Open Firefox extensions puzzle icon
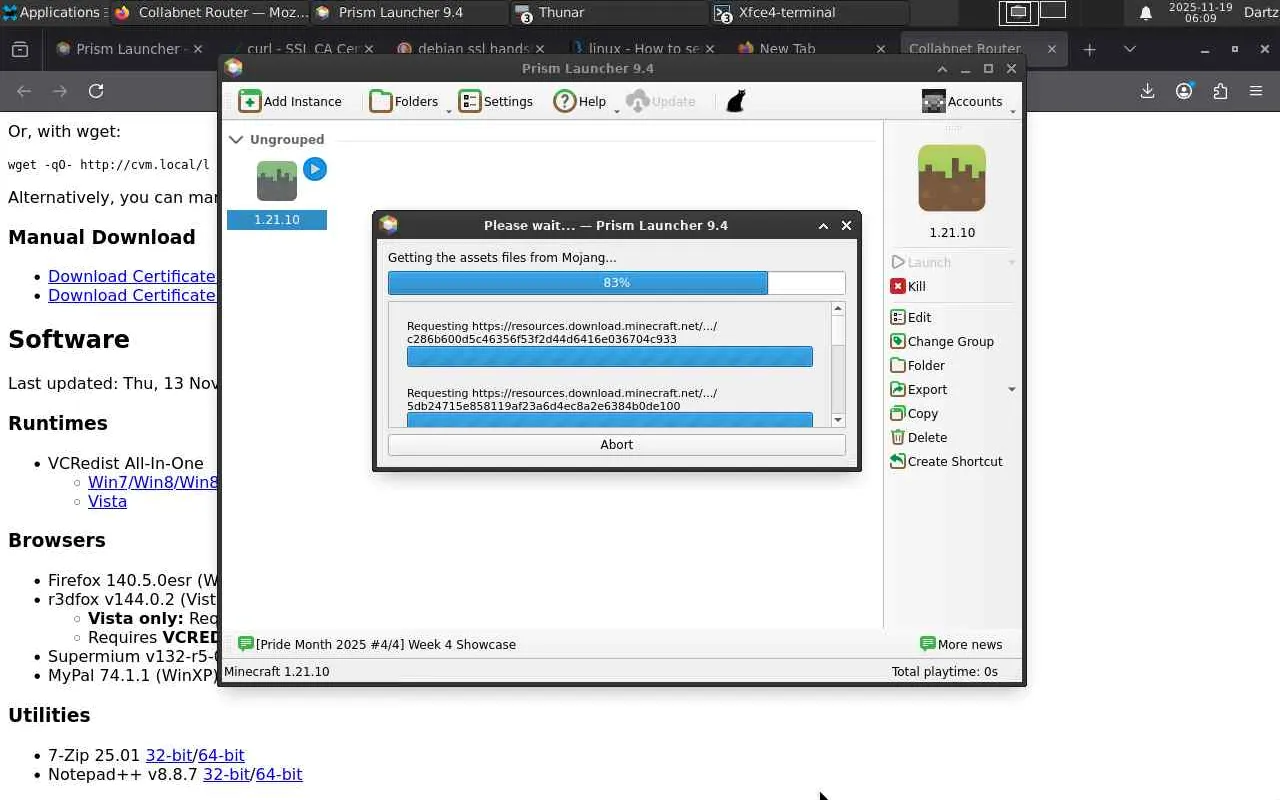 1220,91
